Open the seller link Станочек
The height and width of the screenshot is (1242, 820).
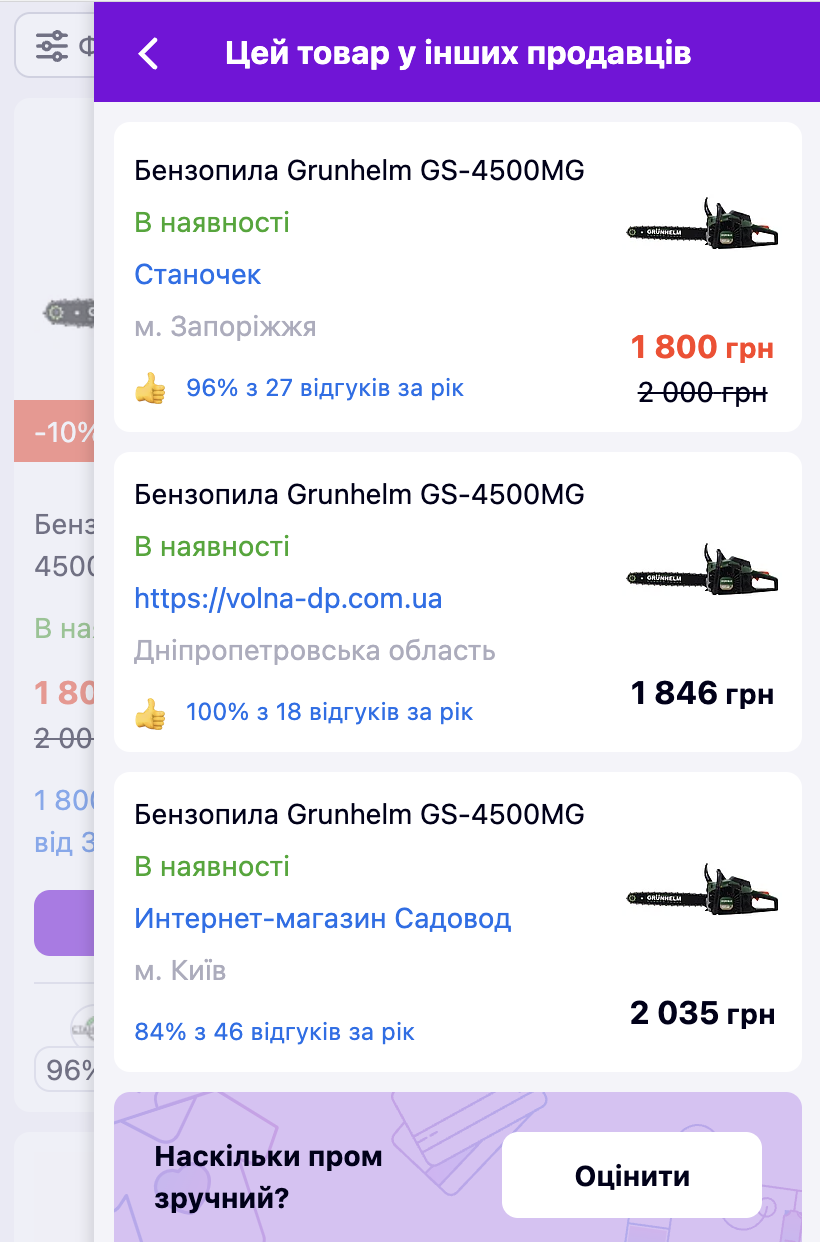(x=198, y=274)
